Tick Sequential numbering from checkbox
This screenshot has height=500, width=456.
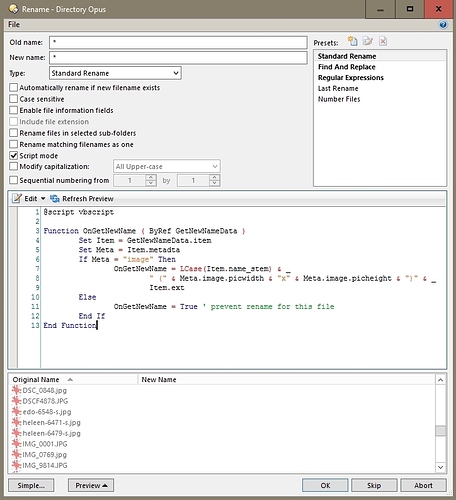coord(14,180)
